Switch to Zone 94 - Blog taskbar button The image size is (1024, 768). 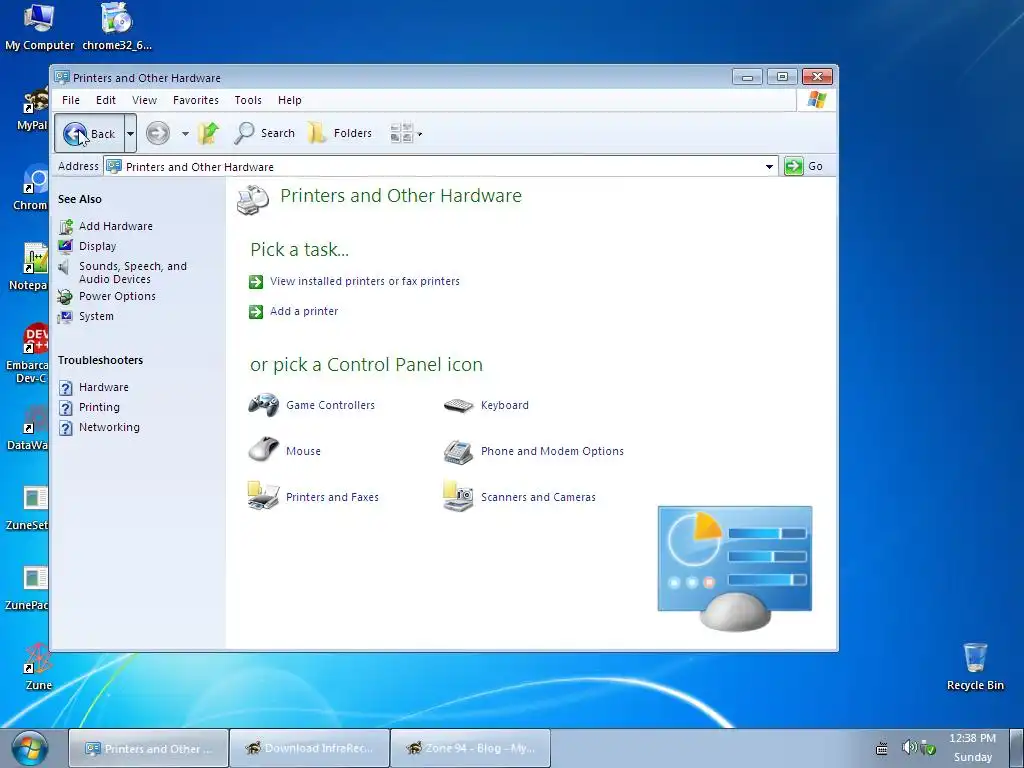coord(470,748)
